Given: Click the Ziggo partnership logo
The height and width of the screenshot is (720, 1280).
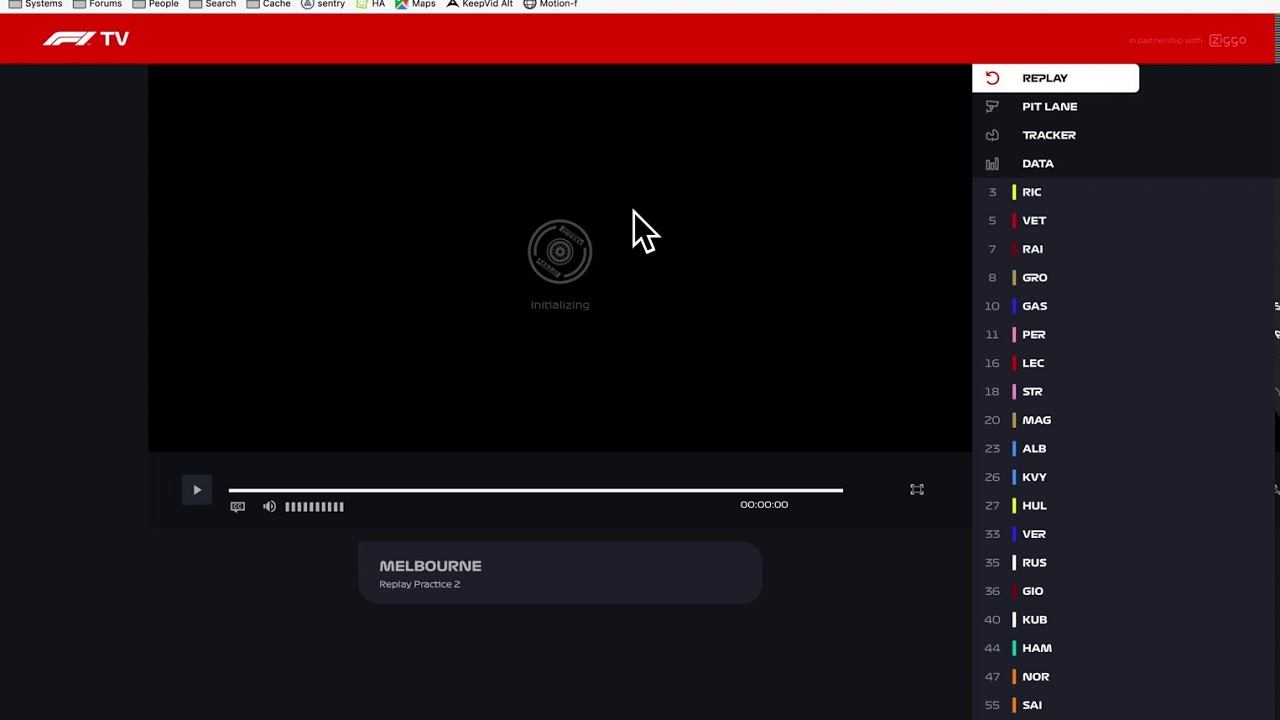Looking at the screenshot, I should click(1227, 40).
